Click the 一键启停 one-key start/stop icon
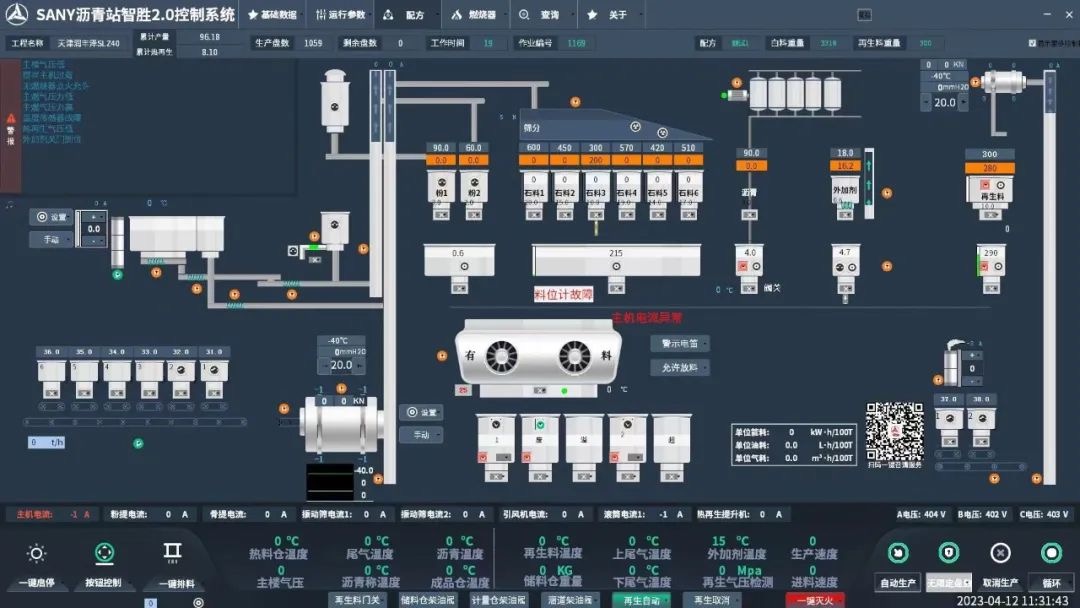Viewport: 1080px width, 608px height. click(x=36, y=554)
